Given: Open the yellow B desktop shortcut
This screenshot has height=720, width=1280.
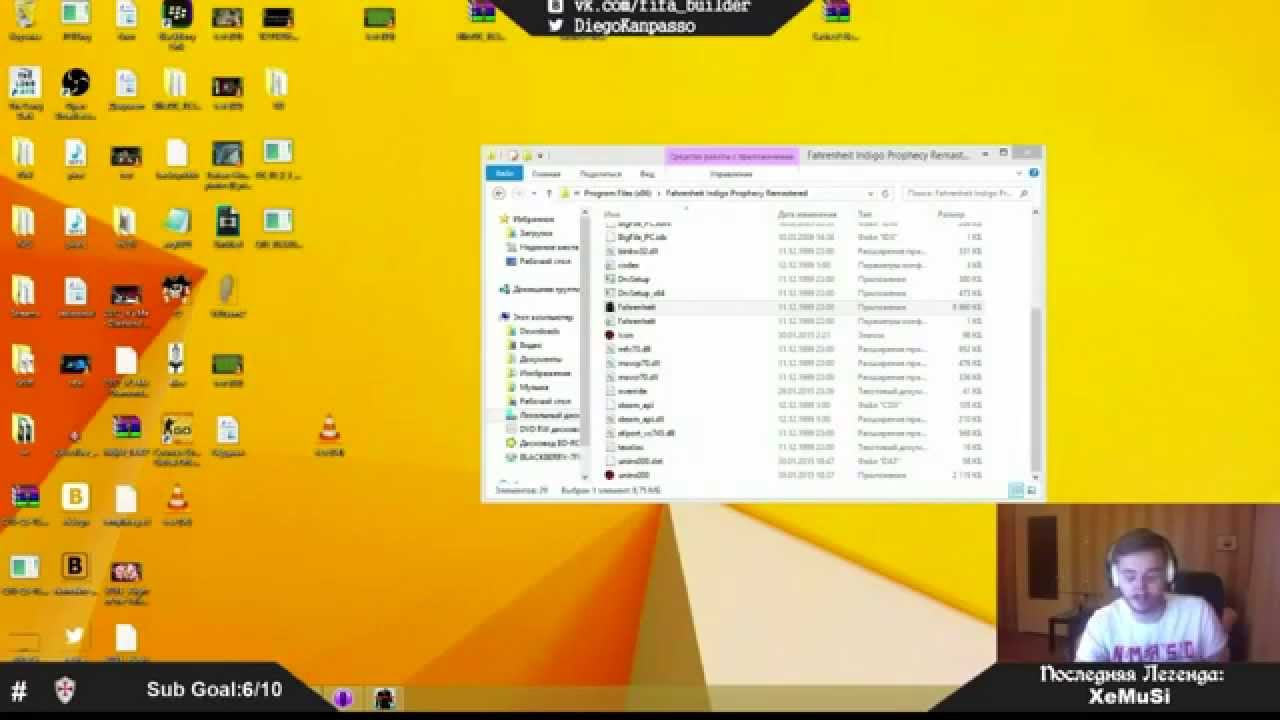Looking at the screenshot, I should coord(75,502).
